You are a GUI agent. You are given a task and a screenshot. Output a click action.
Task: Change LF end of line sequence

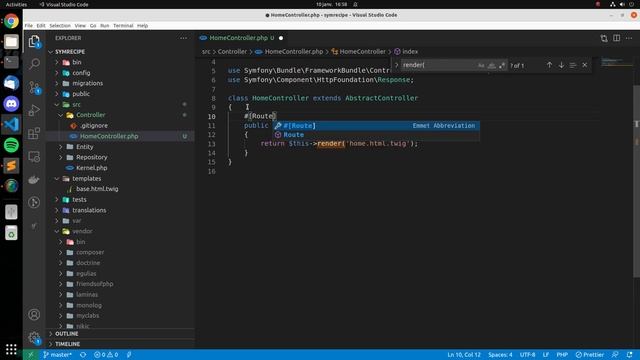pyautogui.click(x=546, y=355)
